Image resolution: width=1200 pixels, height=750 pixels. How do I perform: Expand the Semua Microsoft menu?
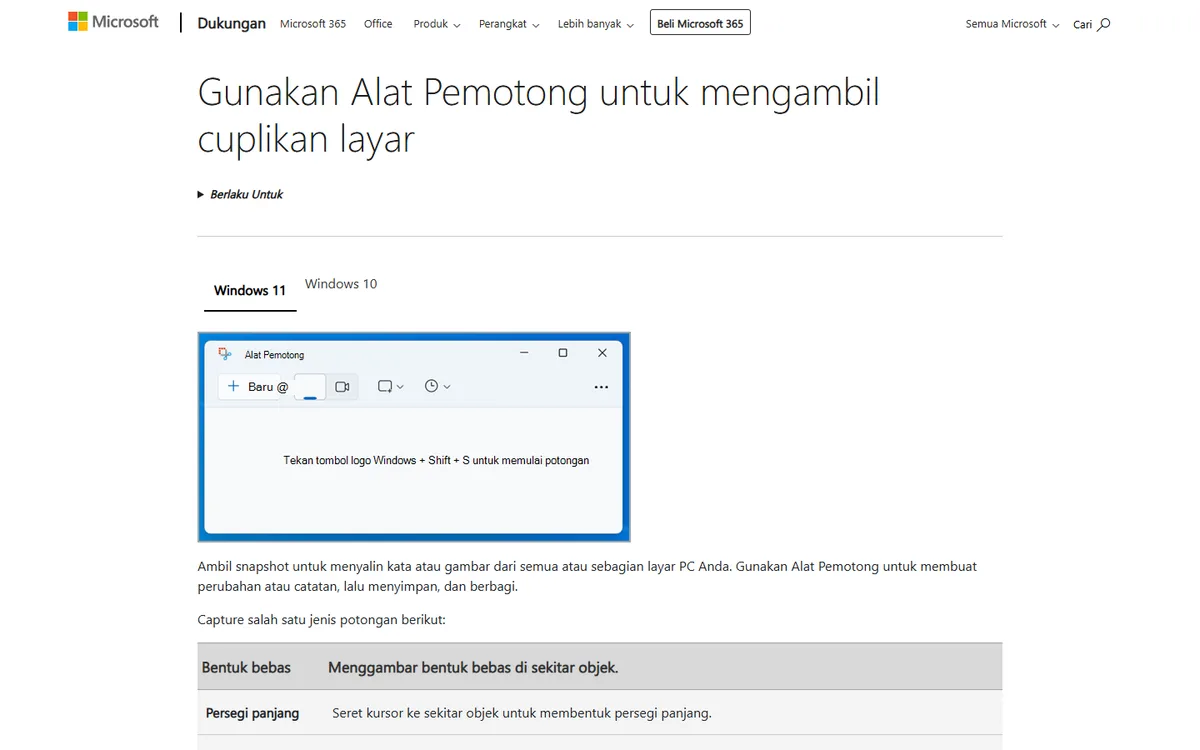coord(1012,24)
